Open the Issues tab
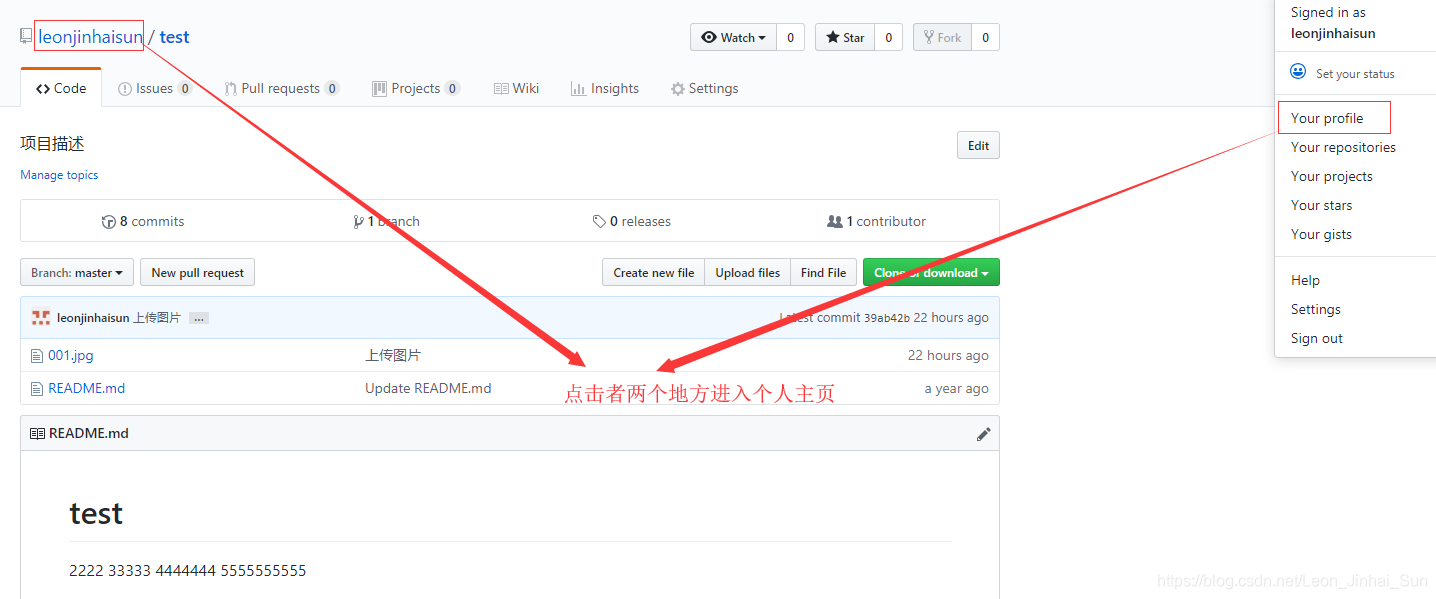The width and height of the screenshot is (1436, 599). 155,88
